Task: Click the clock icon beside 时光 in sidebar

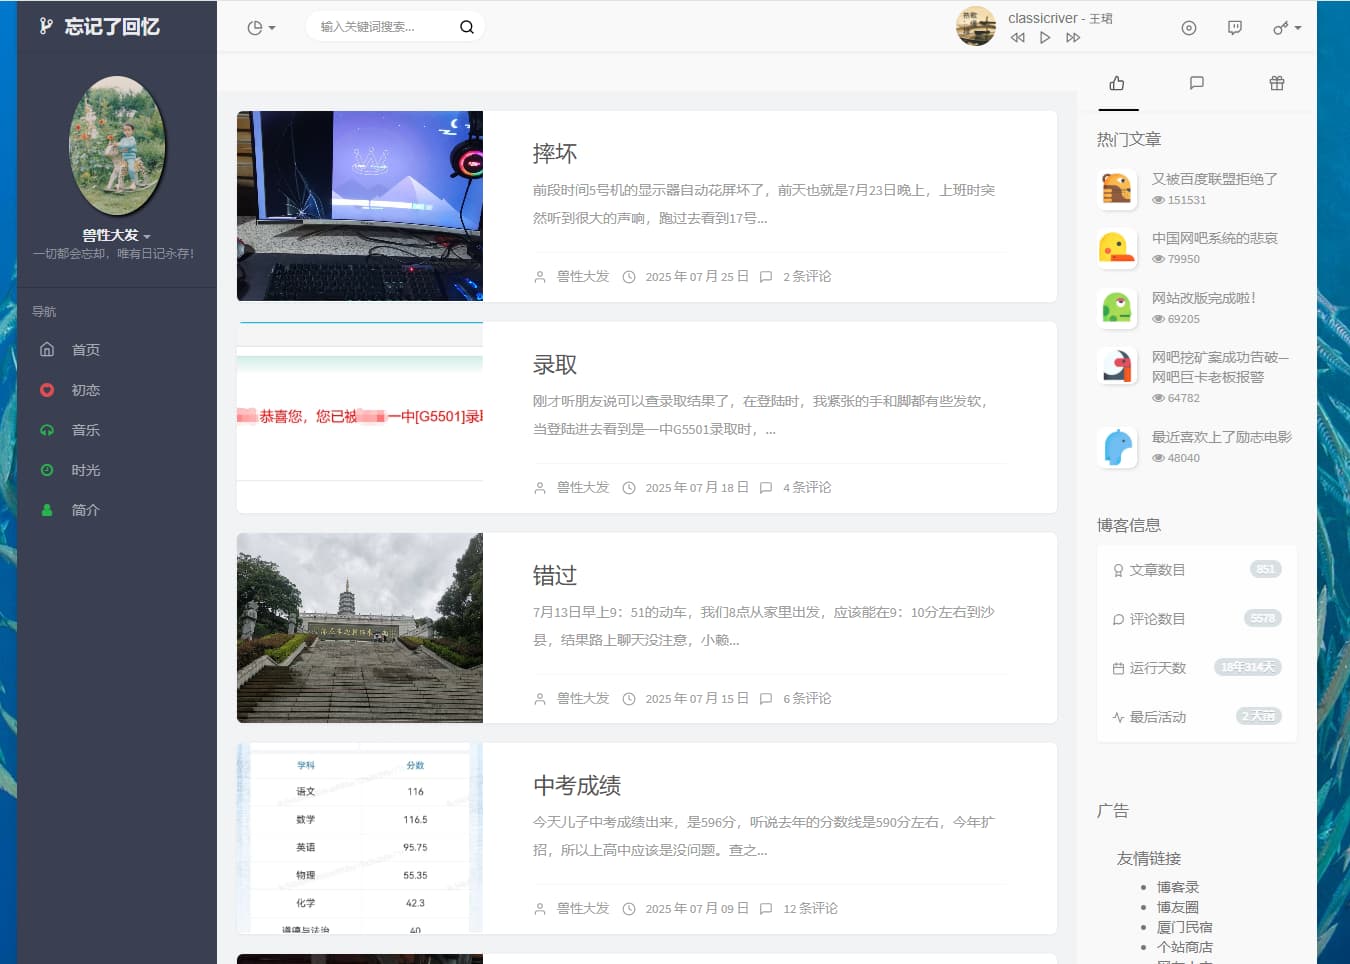Action: pos(48,470)
